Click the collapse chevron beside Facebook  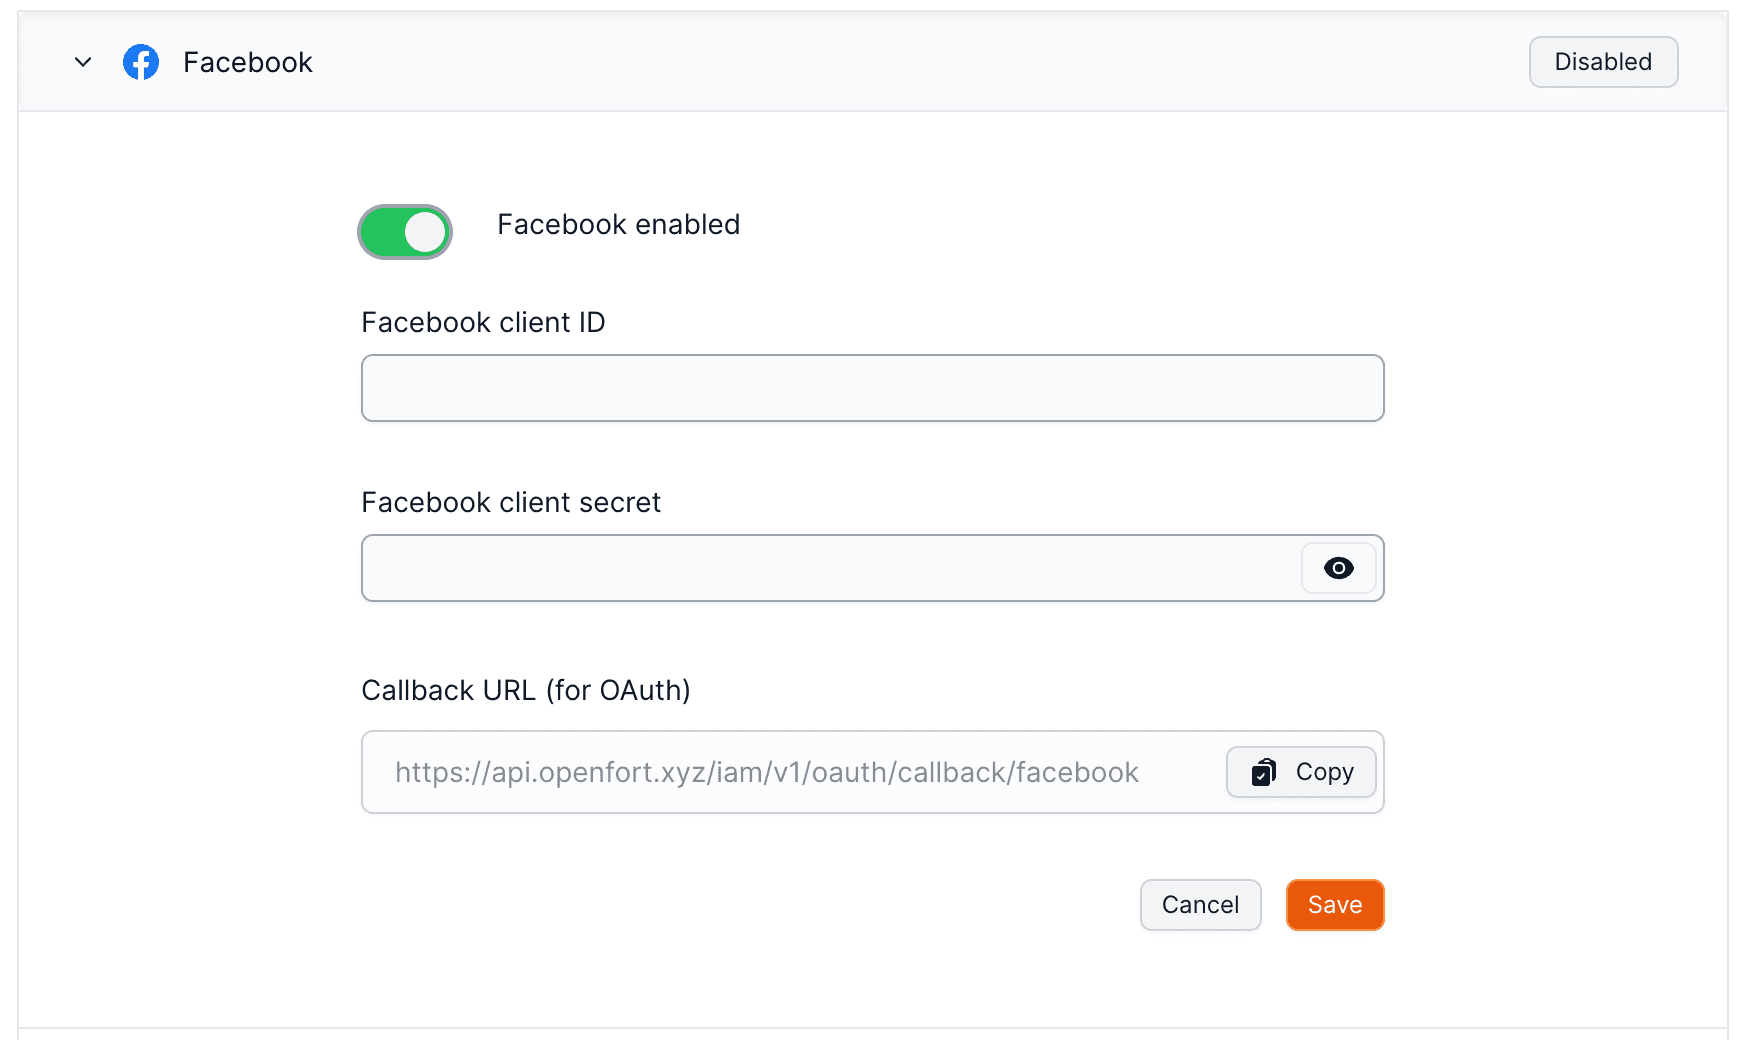coord(83,61)
